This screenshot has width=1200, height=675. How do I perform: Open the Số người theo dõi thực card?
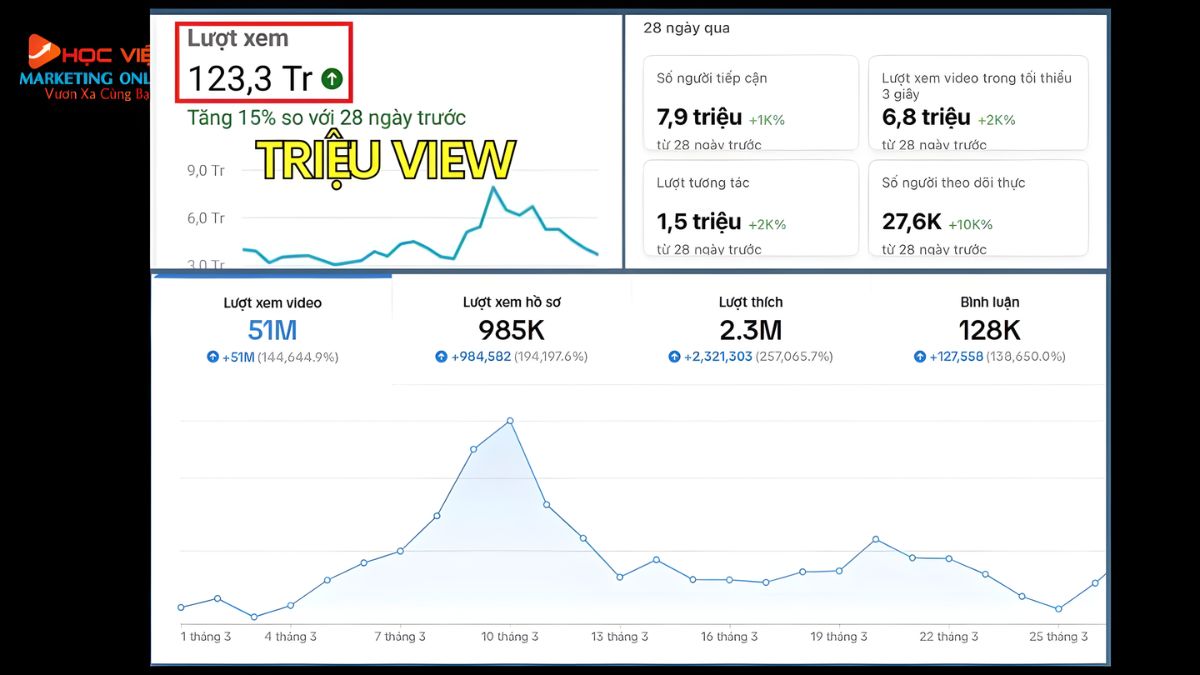pos(977,208)
